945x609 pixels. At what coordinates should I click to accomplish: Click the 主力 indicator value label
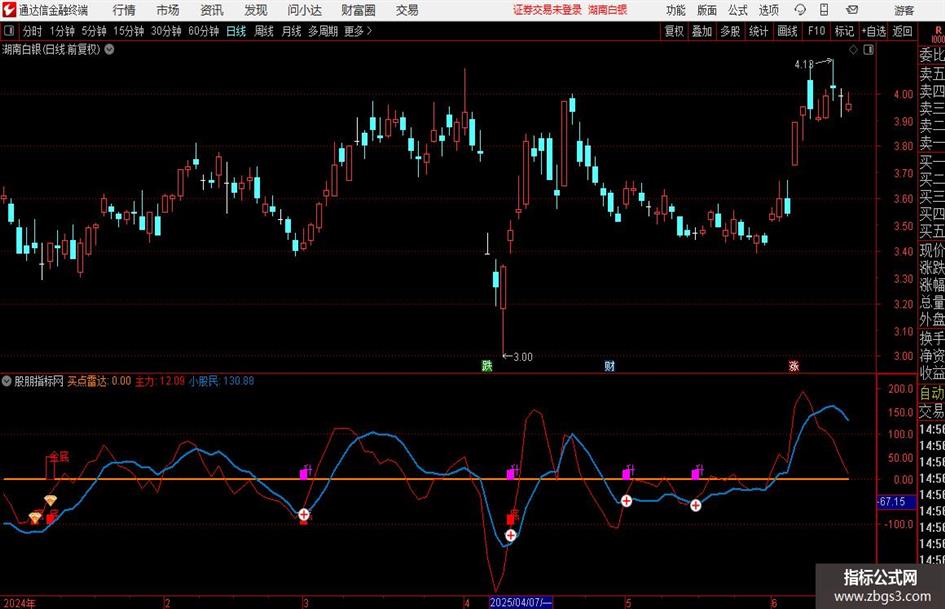[160, 381]
